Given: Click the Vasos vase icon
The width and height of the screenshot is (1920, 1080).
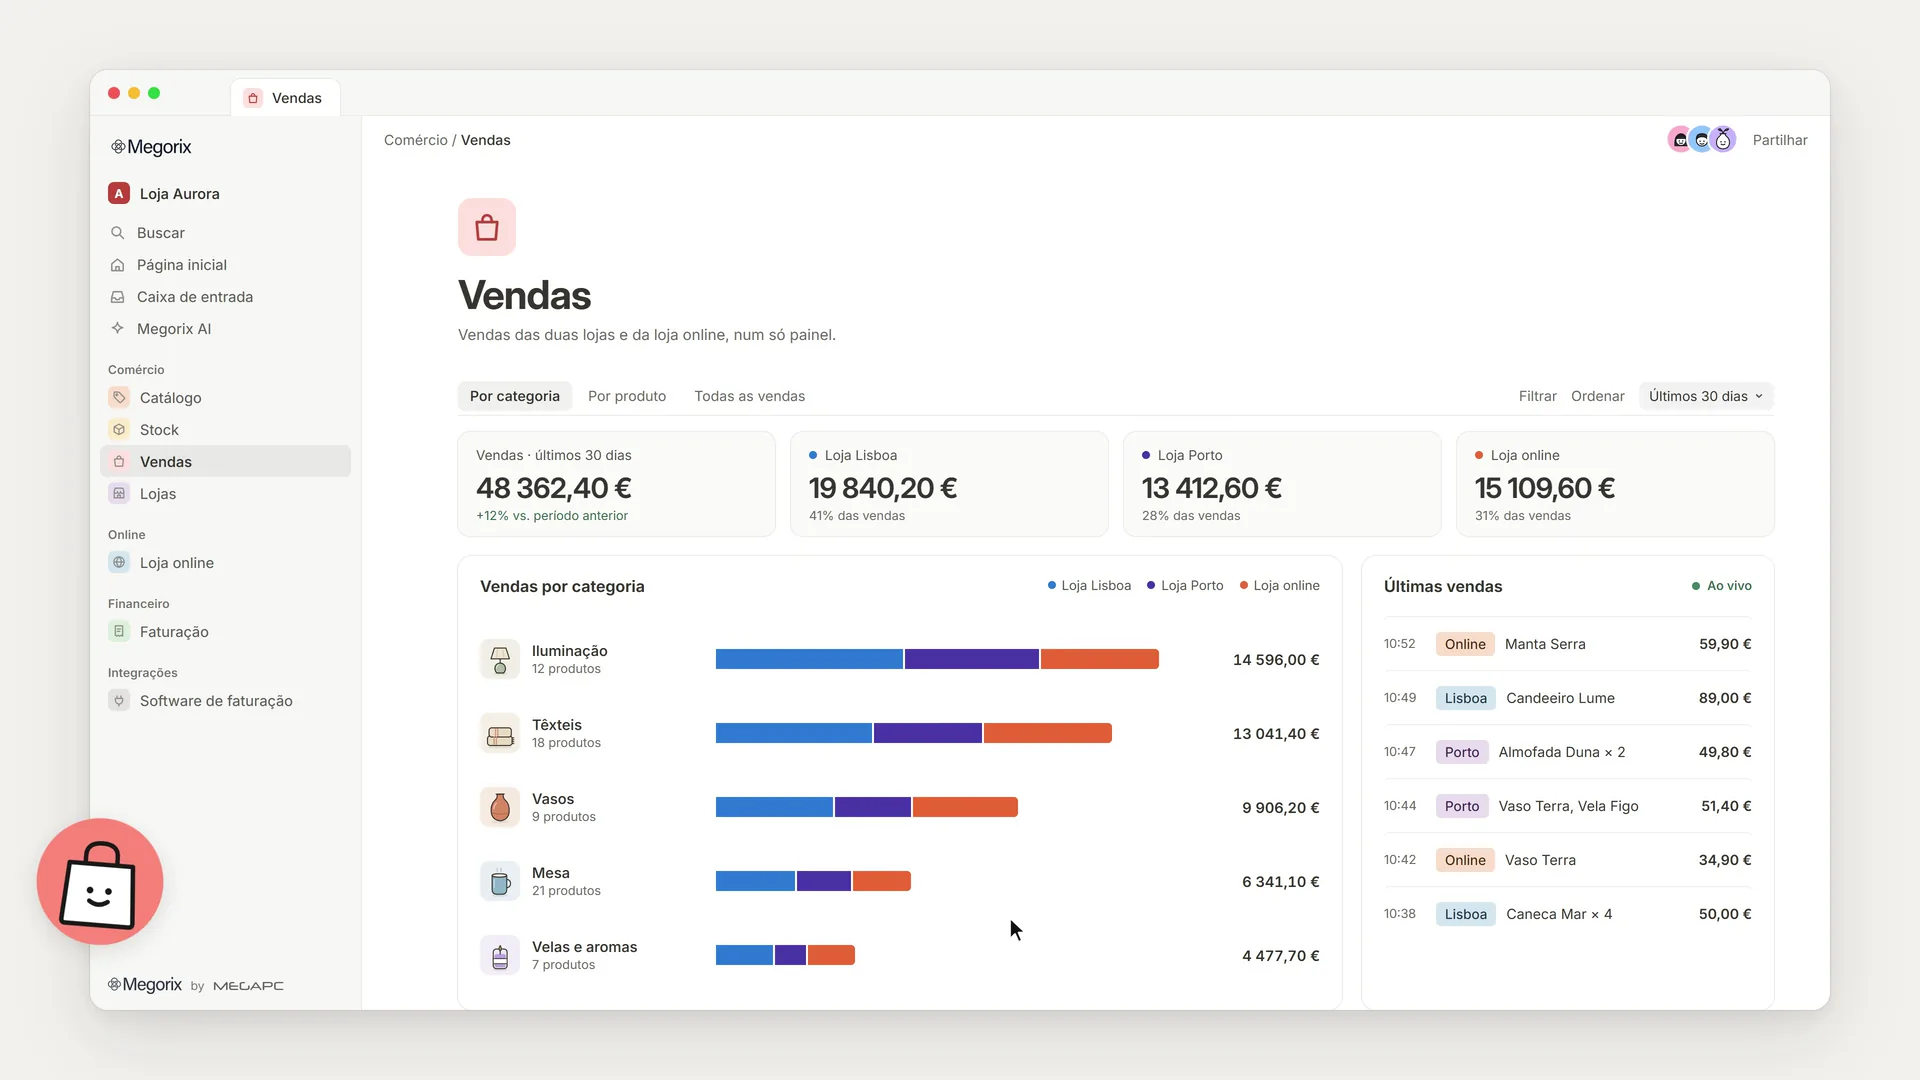Looking at the screenshot, I should tap(500, 807).
